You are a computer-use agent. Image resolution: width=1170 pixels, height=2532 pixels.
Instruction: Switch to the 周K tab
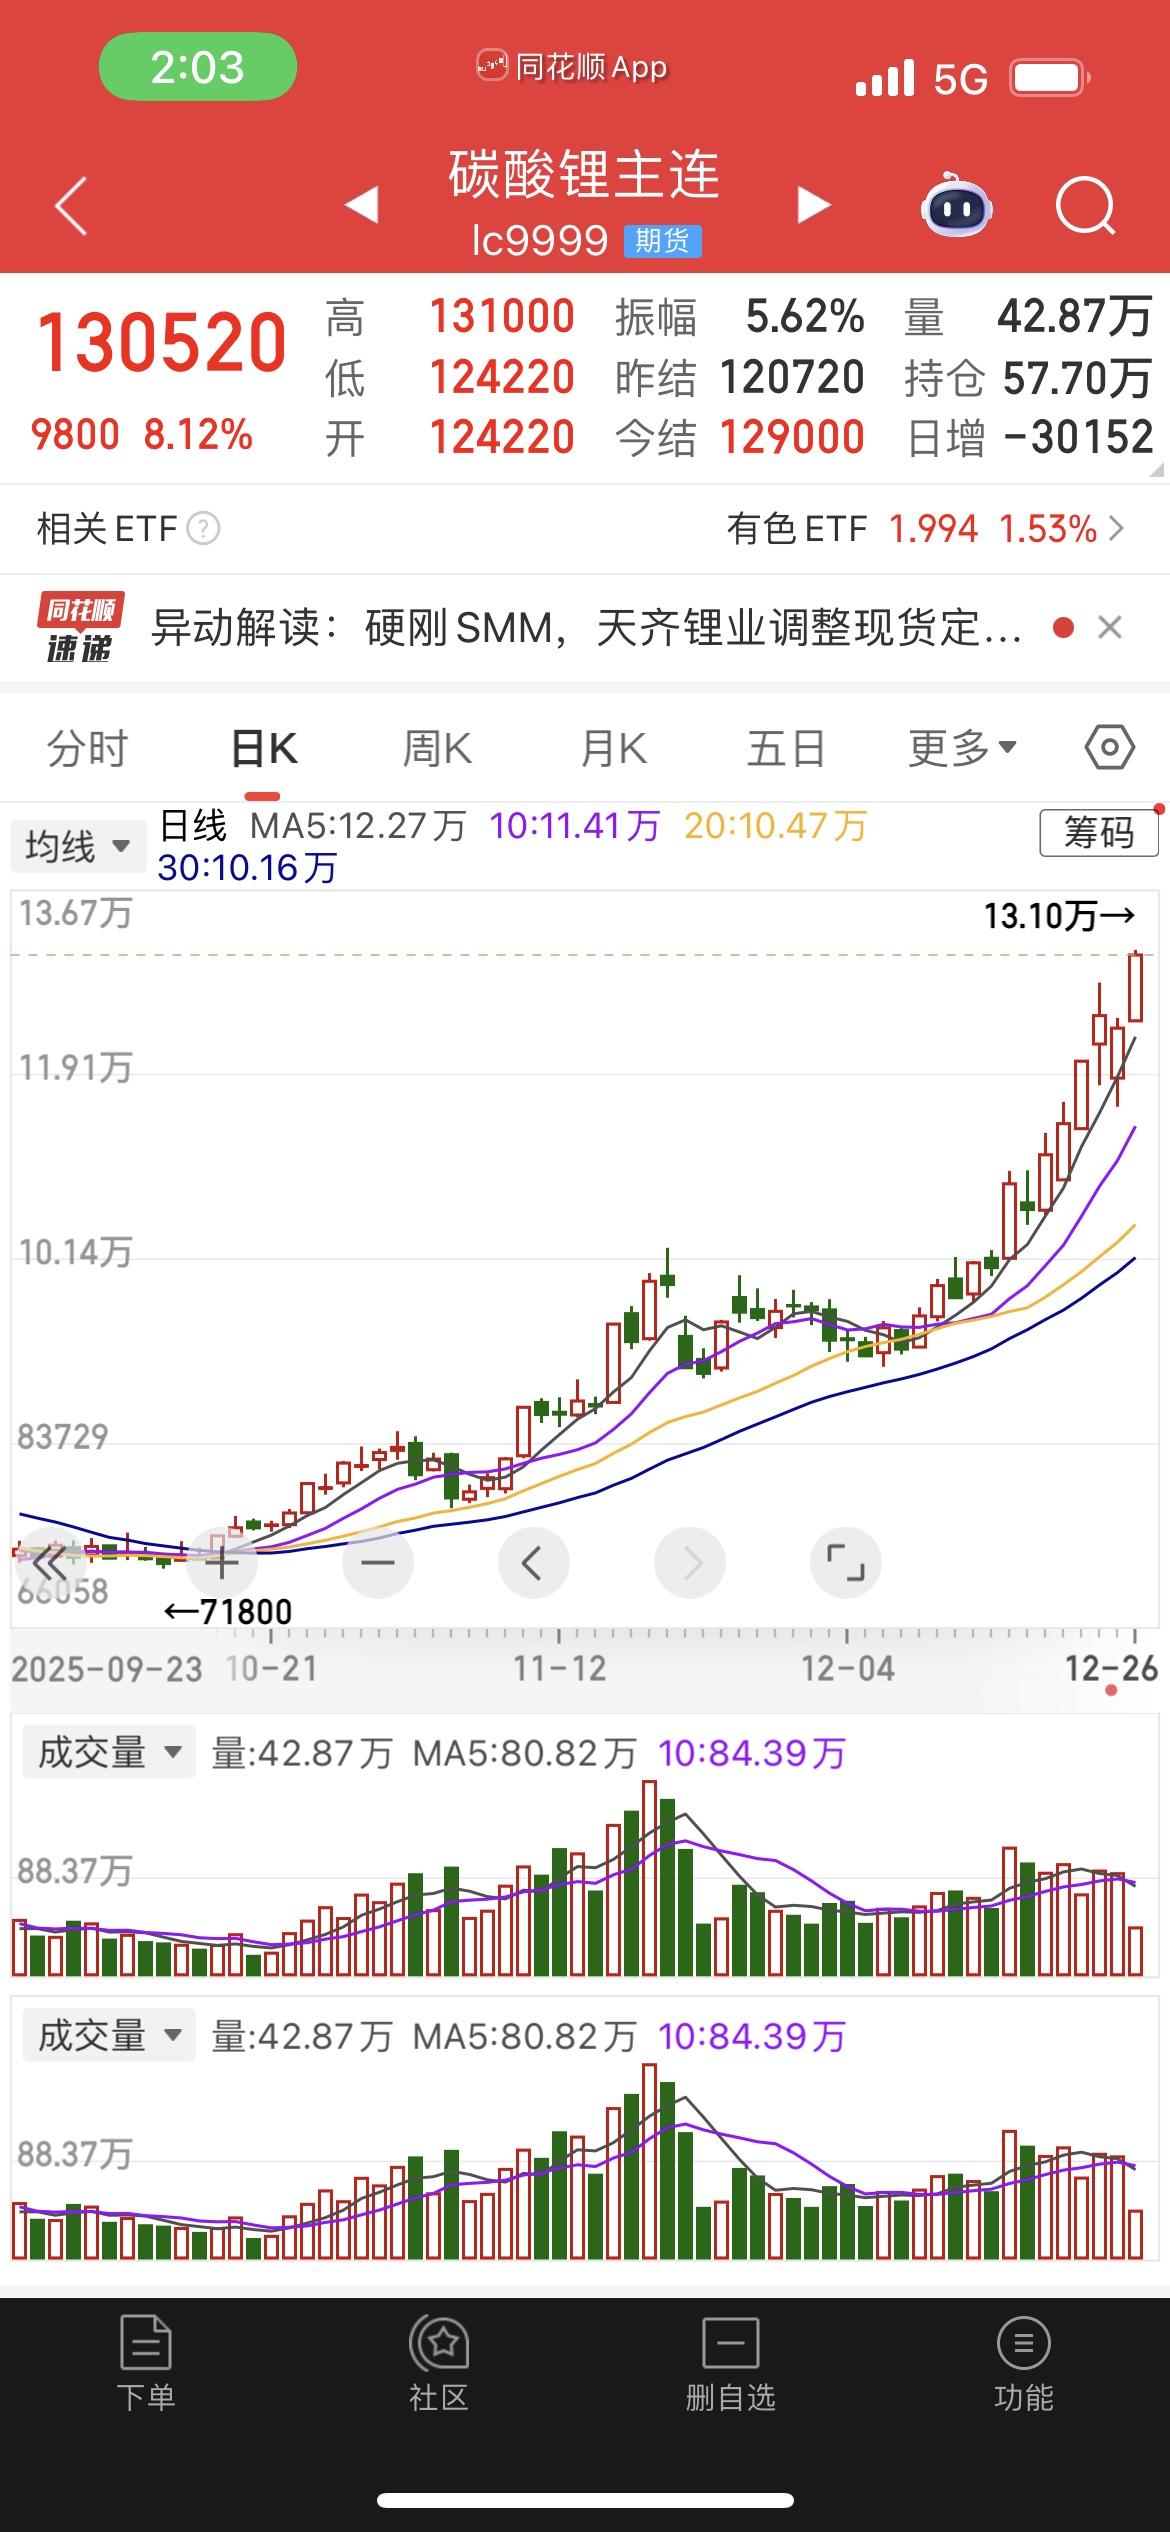pos(437,748)
